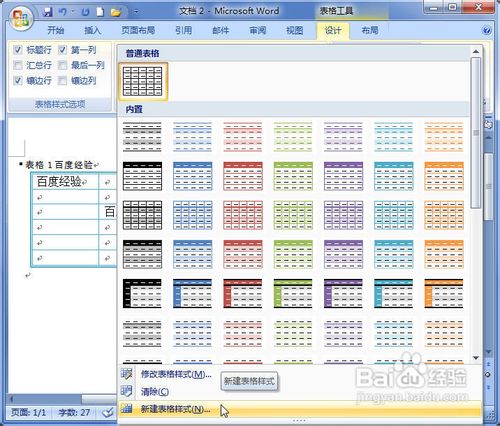This screenshot has width=500, height=426.
Task: Open the 页面布局 Page Layout tab
Action: [x=138, y=31]
